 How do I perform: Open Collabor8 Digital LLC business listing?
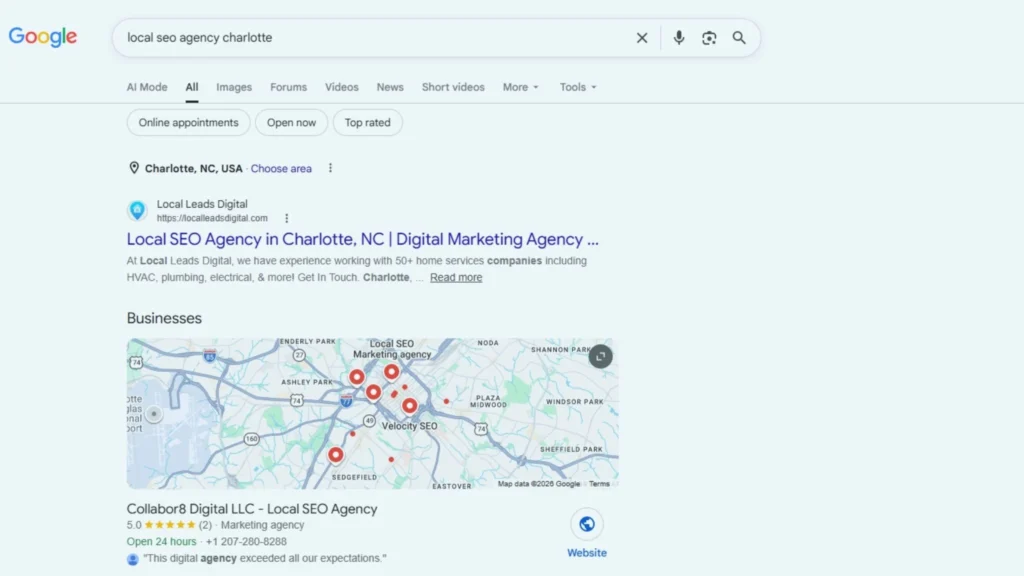pyautogui.click(x=252, y=509)
